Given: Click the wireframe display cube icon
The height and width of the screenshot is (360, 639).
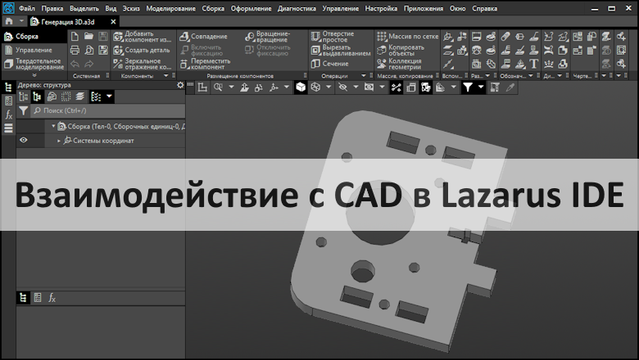Looking at the screenshot, I should pyautogui.click(x=315, y=87).
